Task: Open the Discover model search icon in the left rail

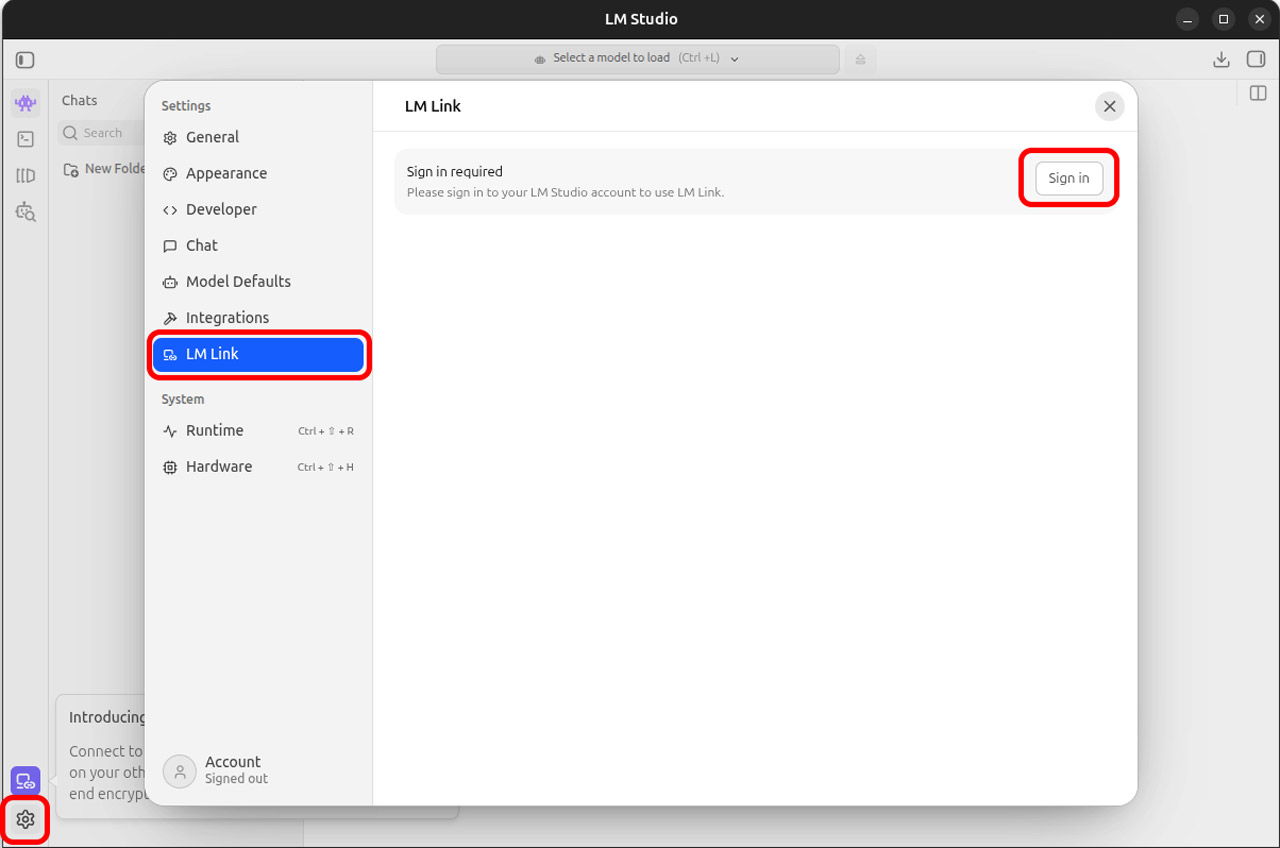Action: 25,212
